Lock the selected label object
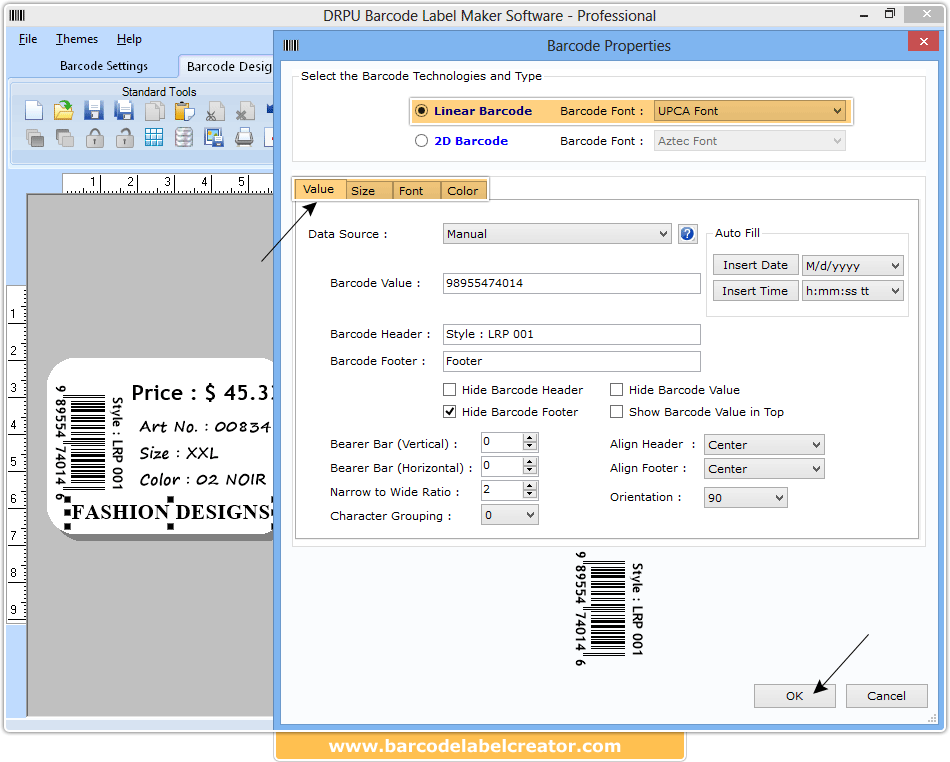This screenshot has height=762, width=950. (x=94, y=136)
